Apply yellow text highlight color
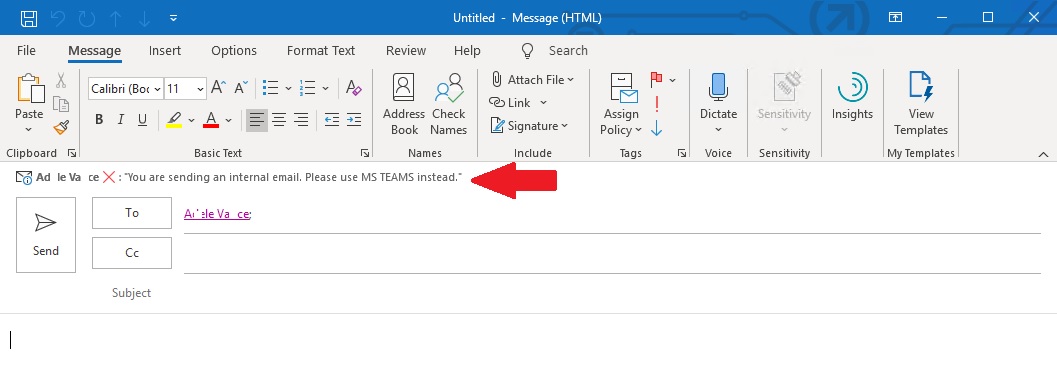Screen dimensions: 1057x365 pos(174,120)
